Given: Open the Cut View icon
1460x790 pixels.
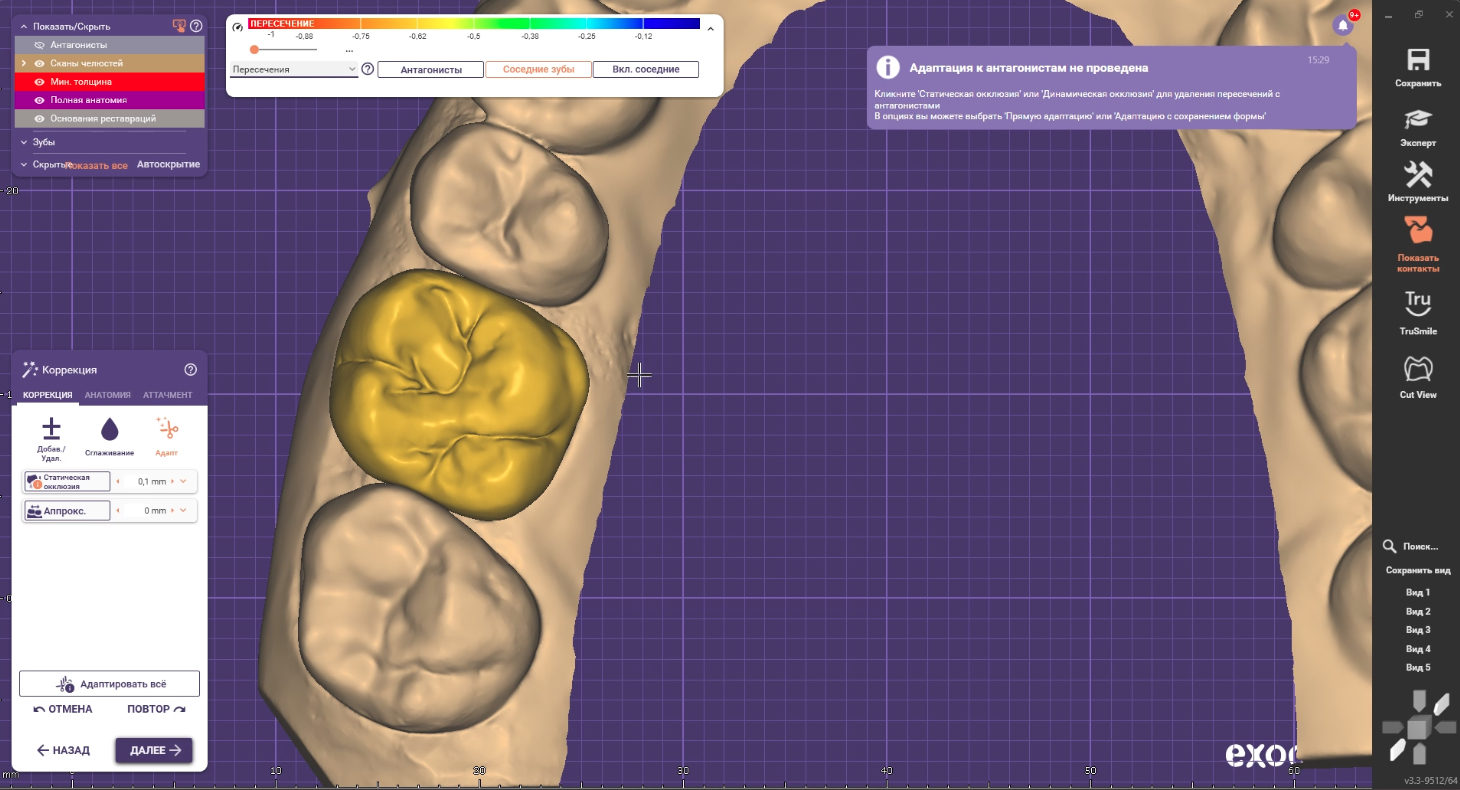Looking at the screenshot, I should (1418, 369).
